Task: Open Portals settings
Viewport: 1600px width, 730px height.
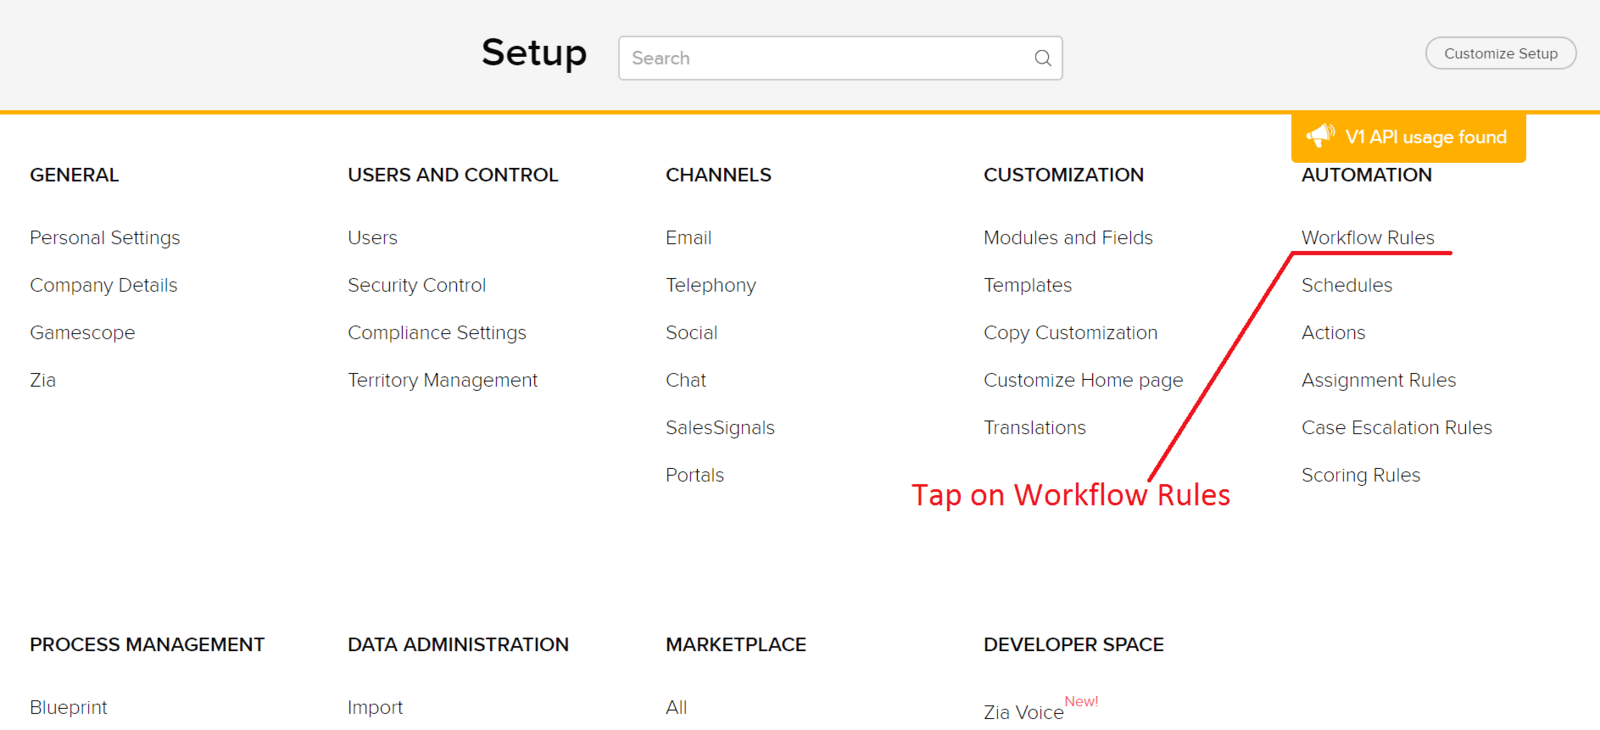Action: coord(695,475)
